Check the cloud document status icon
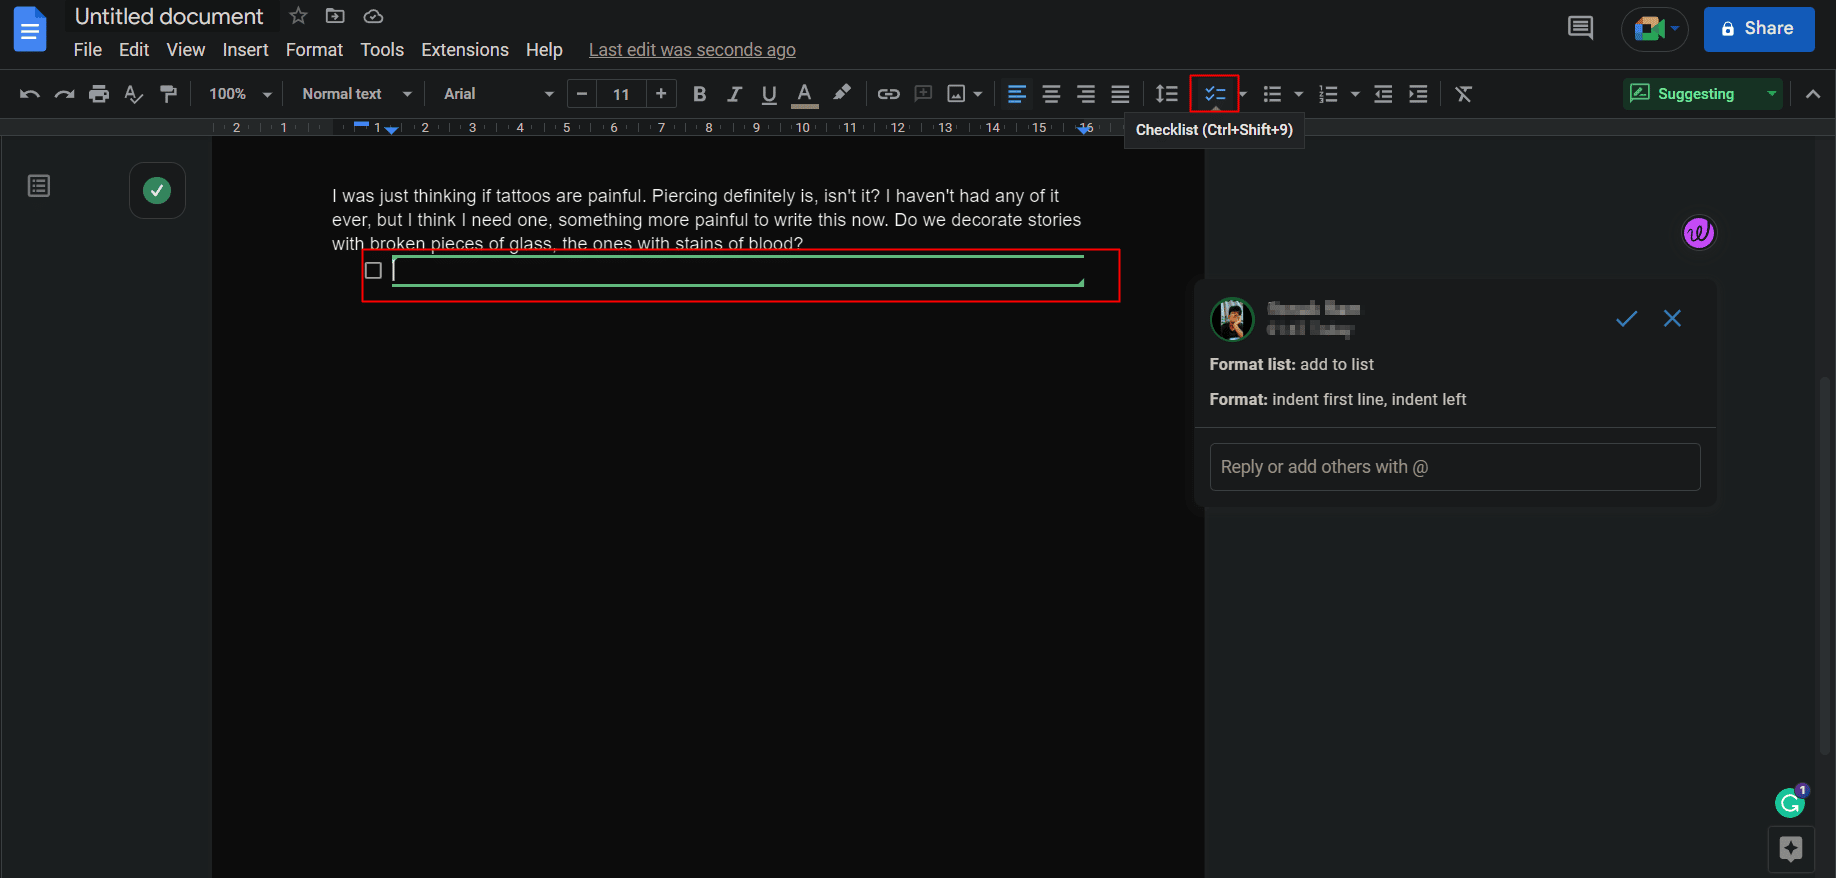1836x878 pixels. (373, 16)
